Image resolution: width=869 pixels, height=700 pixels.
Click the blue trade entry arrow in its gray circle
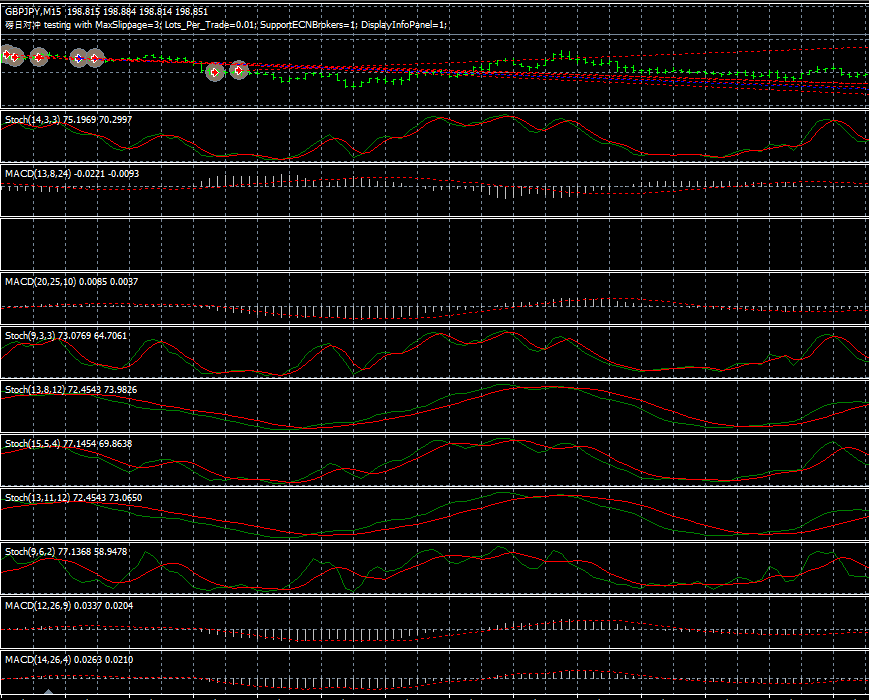(x=78, y=58)
